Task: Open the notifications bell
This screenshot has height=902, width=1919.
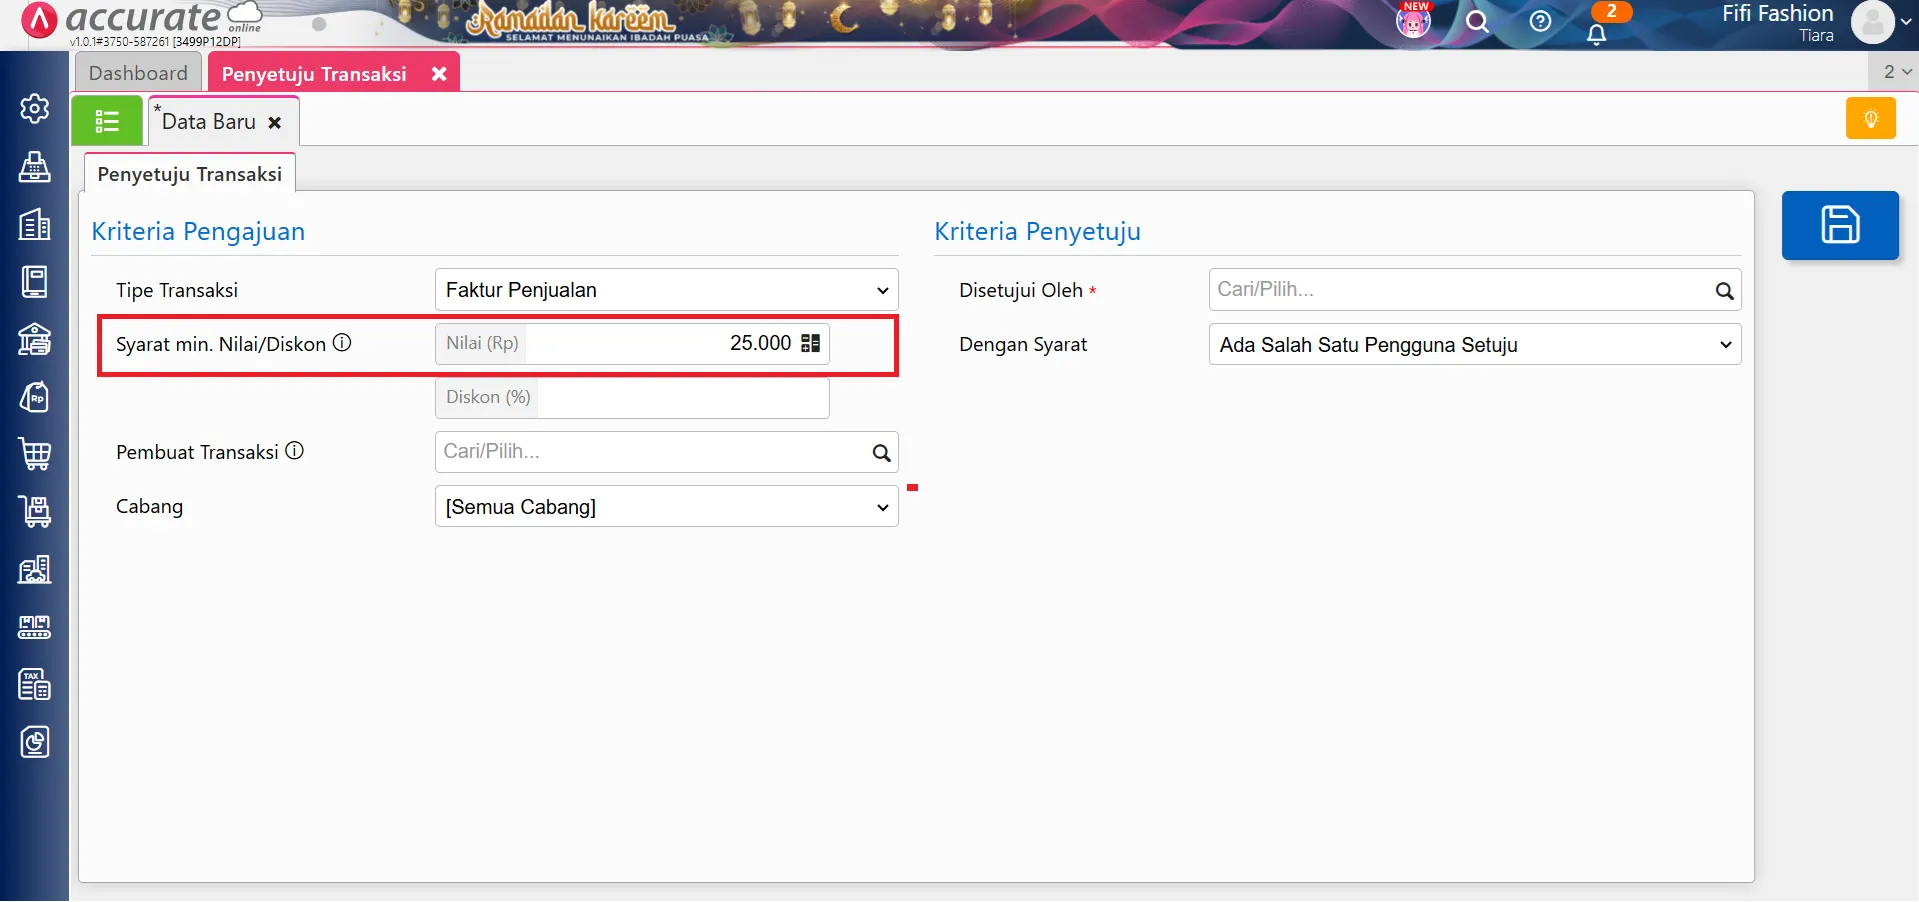Action: point(1597,33)
